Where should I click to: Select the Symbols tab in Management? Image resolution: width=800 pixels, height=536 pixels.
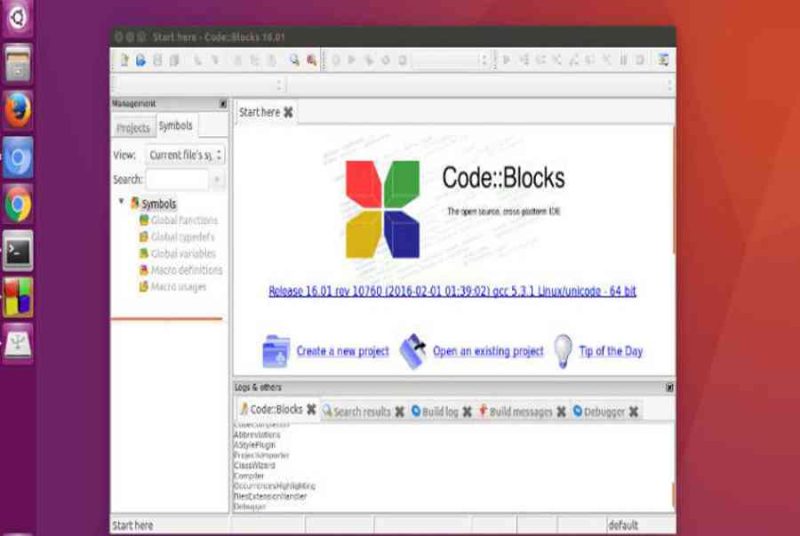176,125
